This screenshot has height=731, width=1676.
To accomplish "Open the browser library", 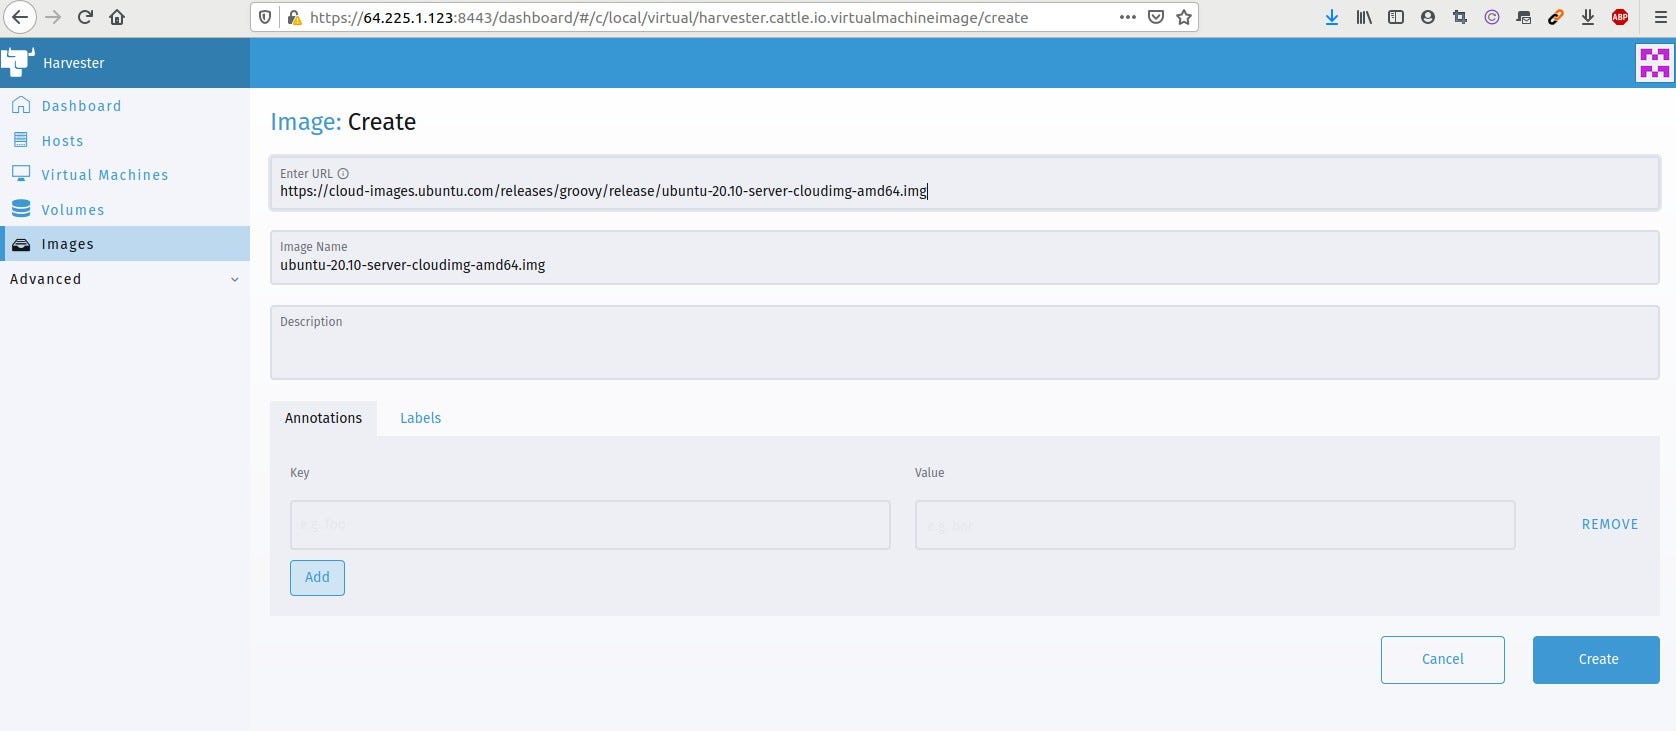I will [x=1364, y=17].
